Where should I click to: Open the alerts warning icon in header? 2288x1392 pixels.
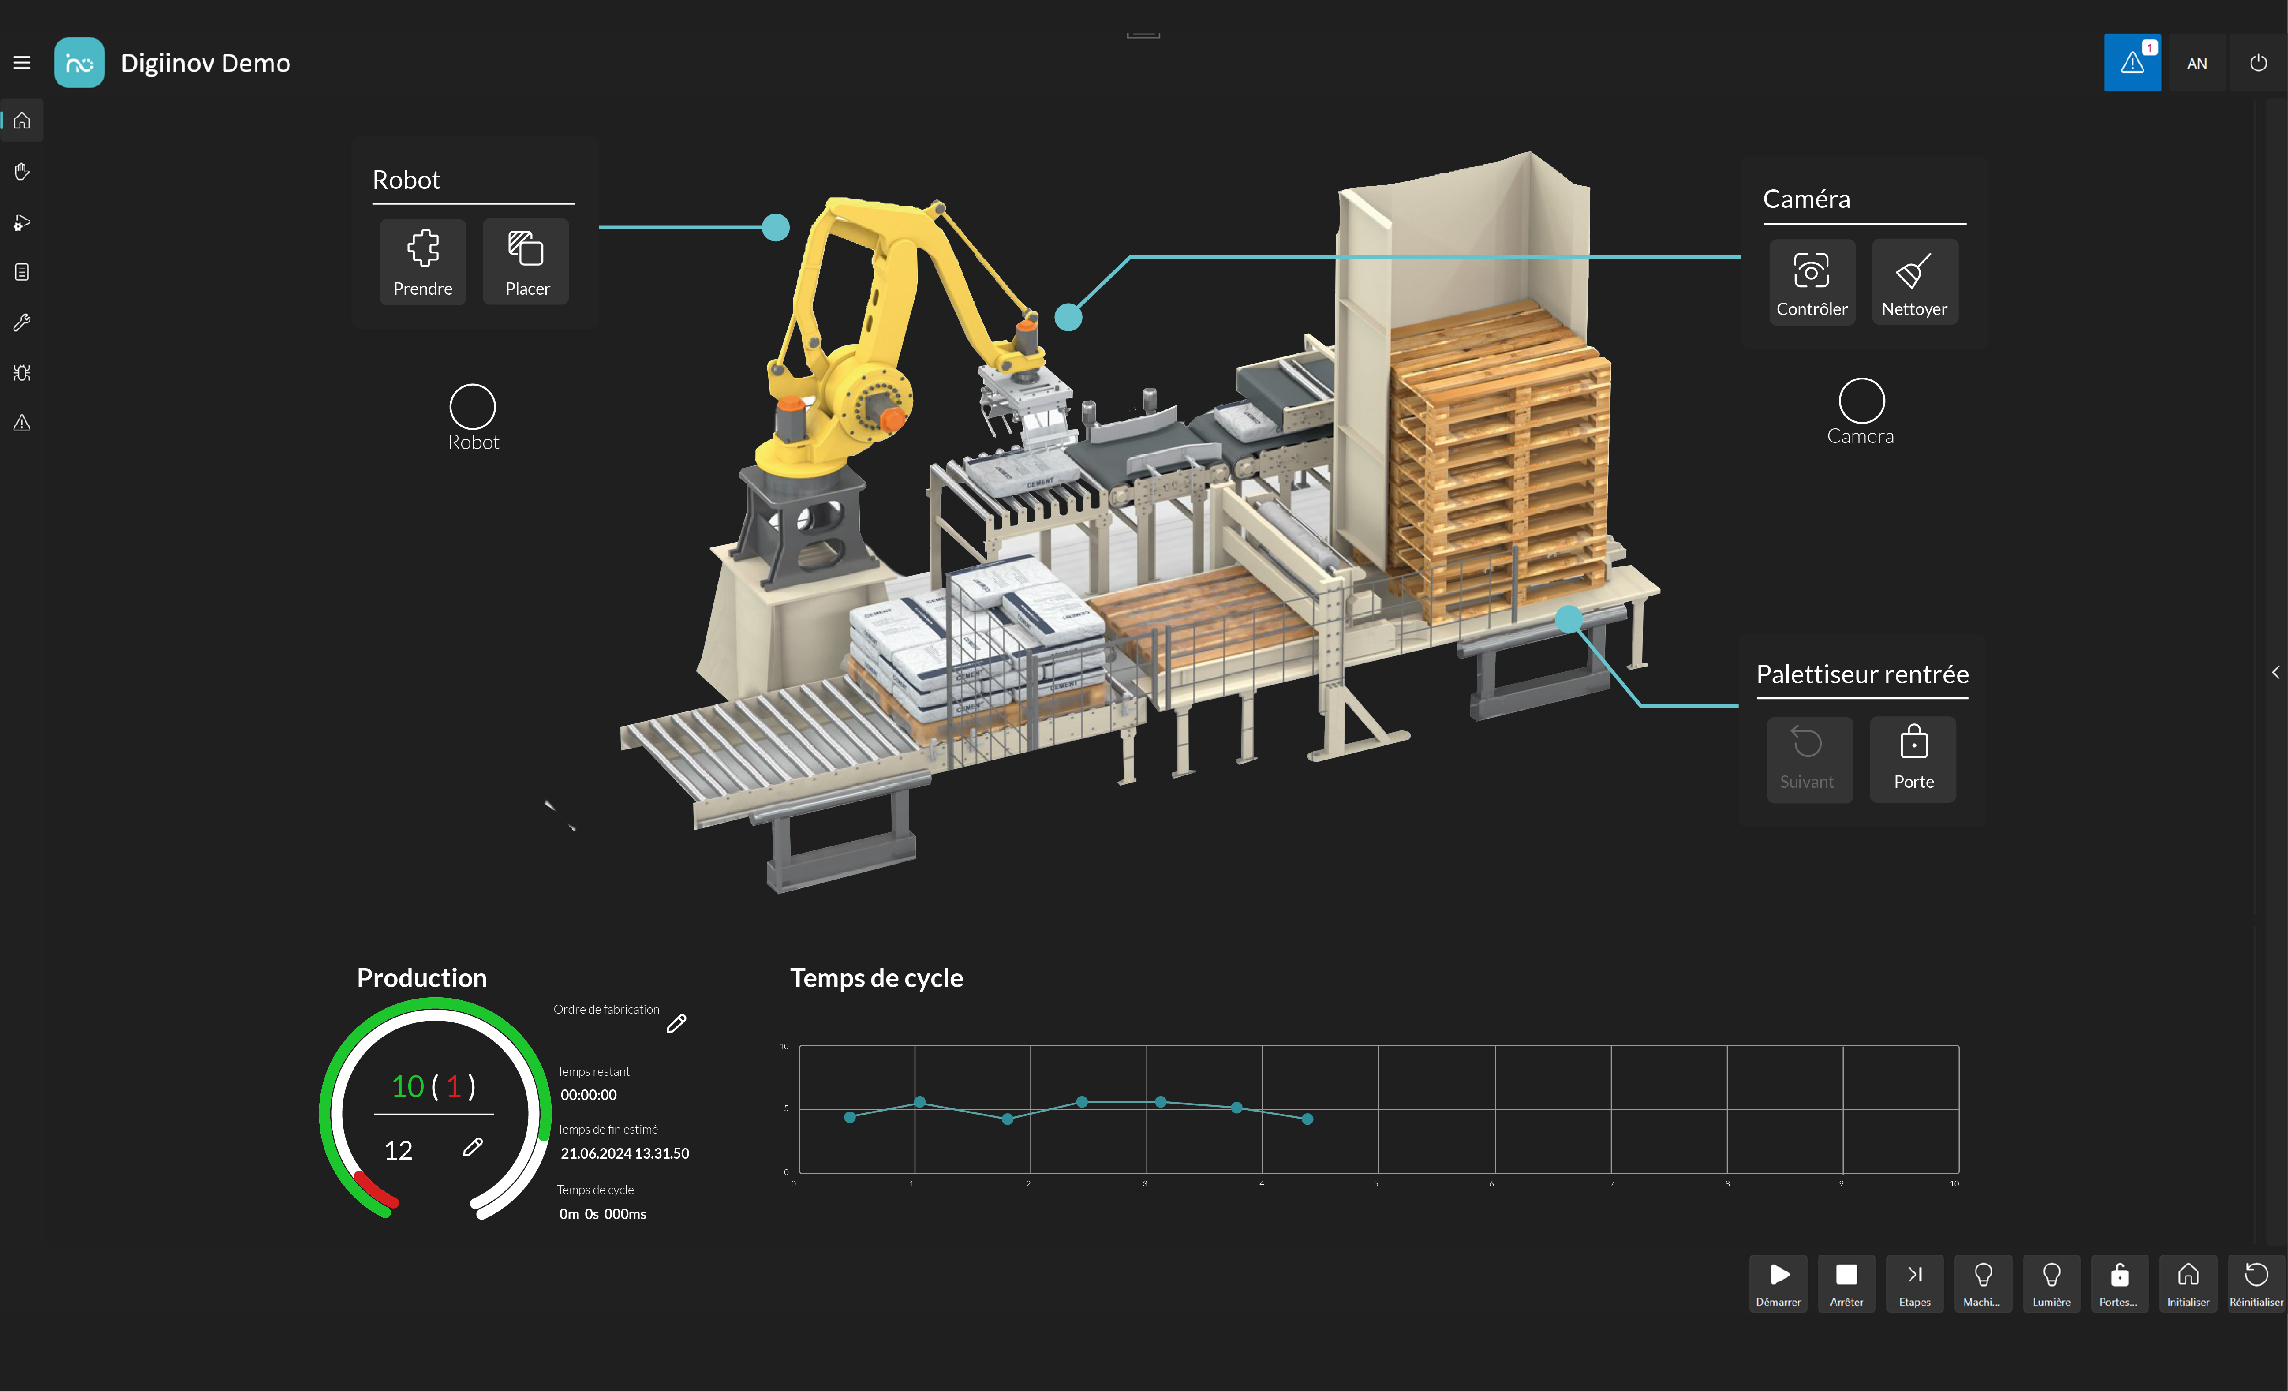tap(2132, 63)
